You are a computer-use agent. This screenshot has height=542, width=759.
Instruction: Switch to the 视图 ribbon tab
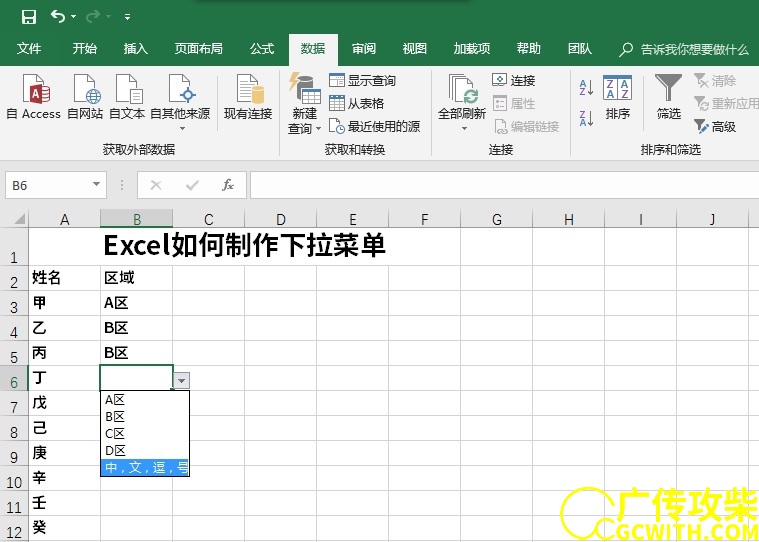click(x=414, y=48)
